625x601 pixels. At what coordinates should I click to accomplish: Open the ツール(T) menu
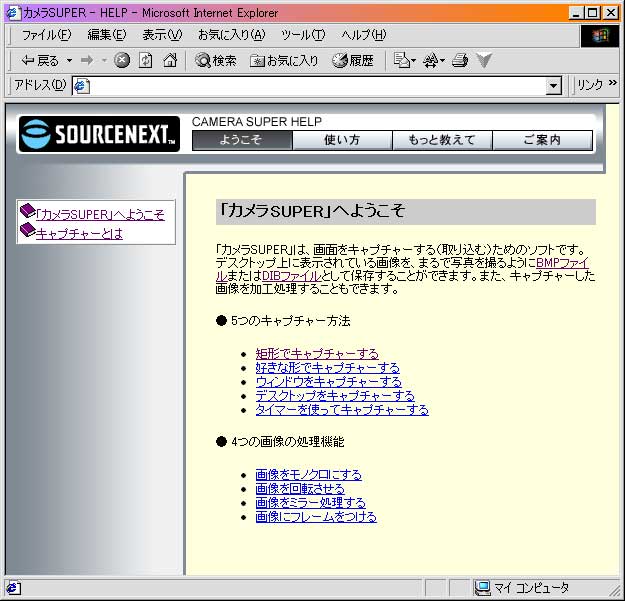click(303, 35)
